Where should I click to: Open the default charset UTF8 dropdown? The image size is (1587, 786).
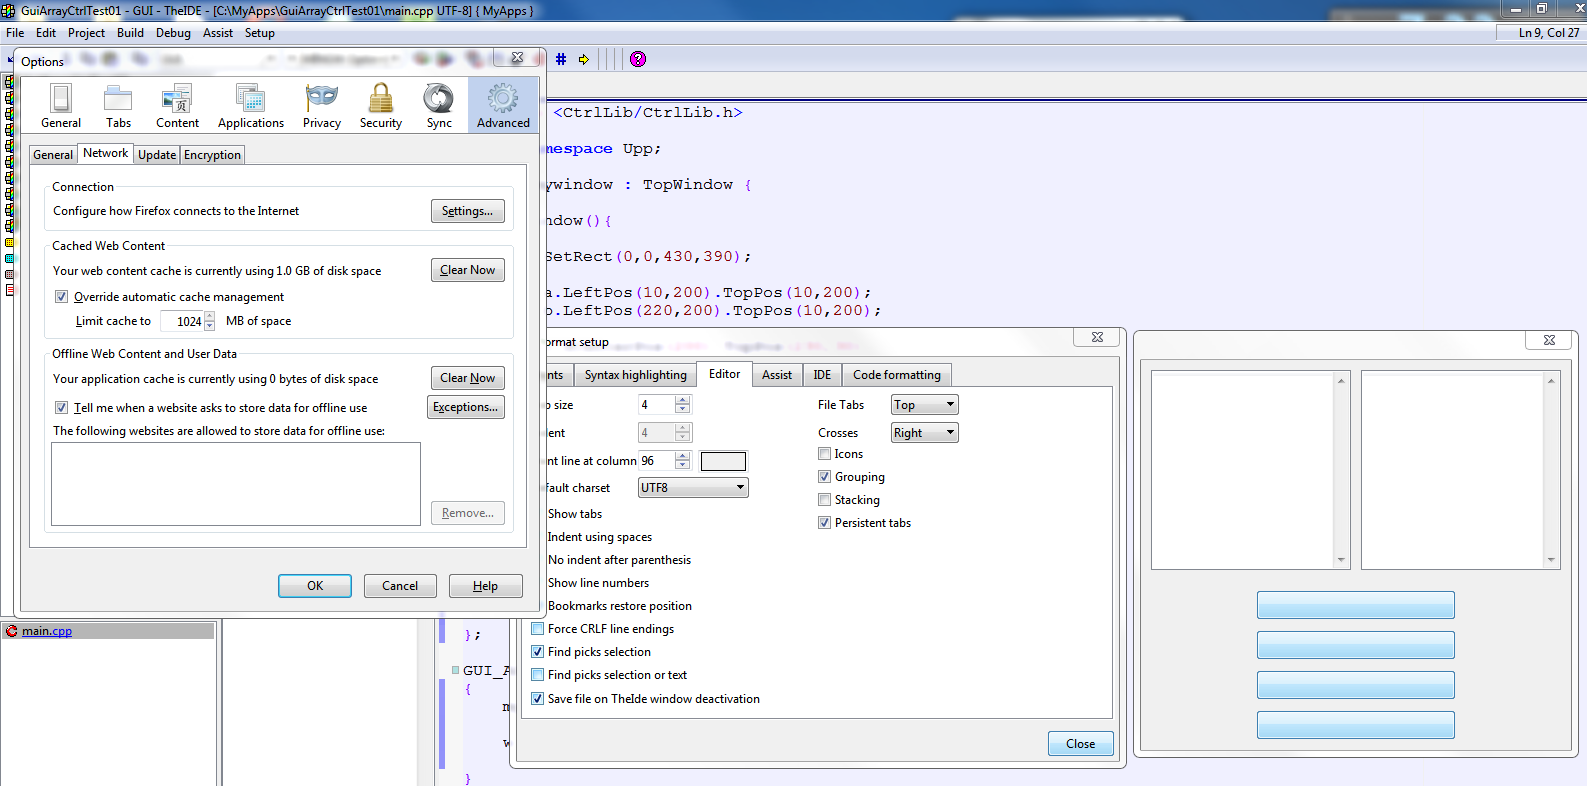click(693, 488)
